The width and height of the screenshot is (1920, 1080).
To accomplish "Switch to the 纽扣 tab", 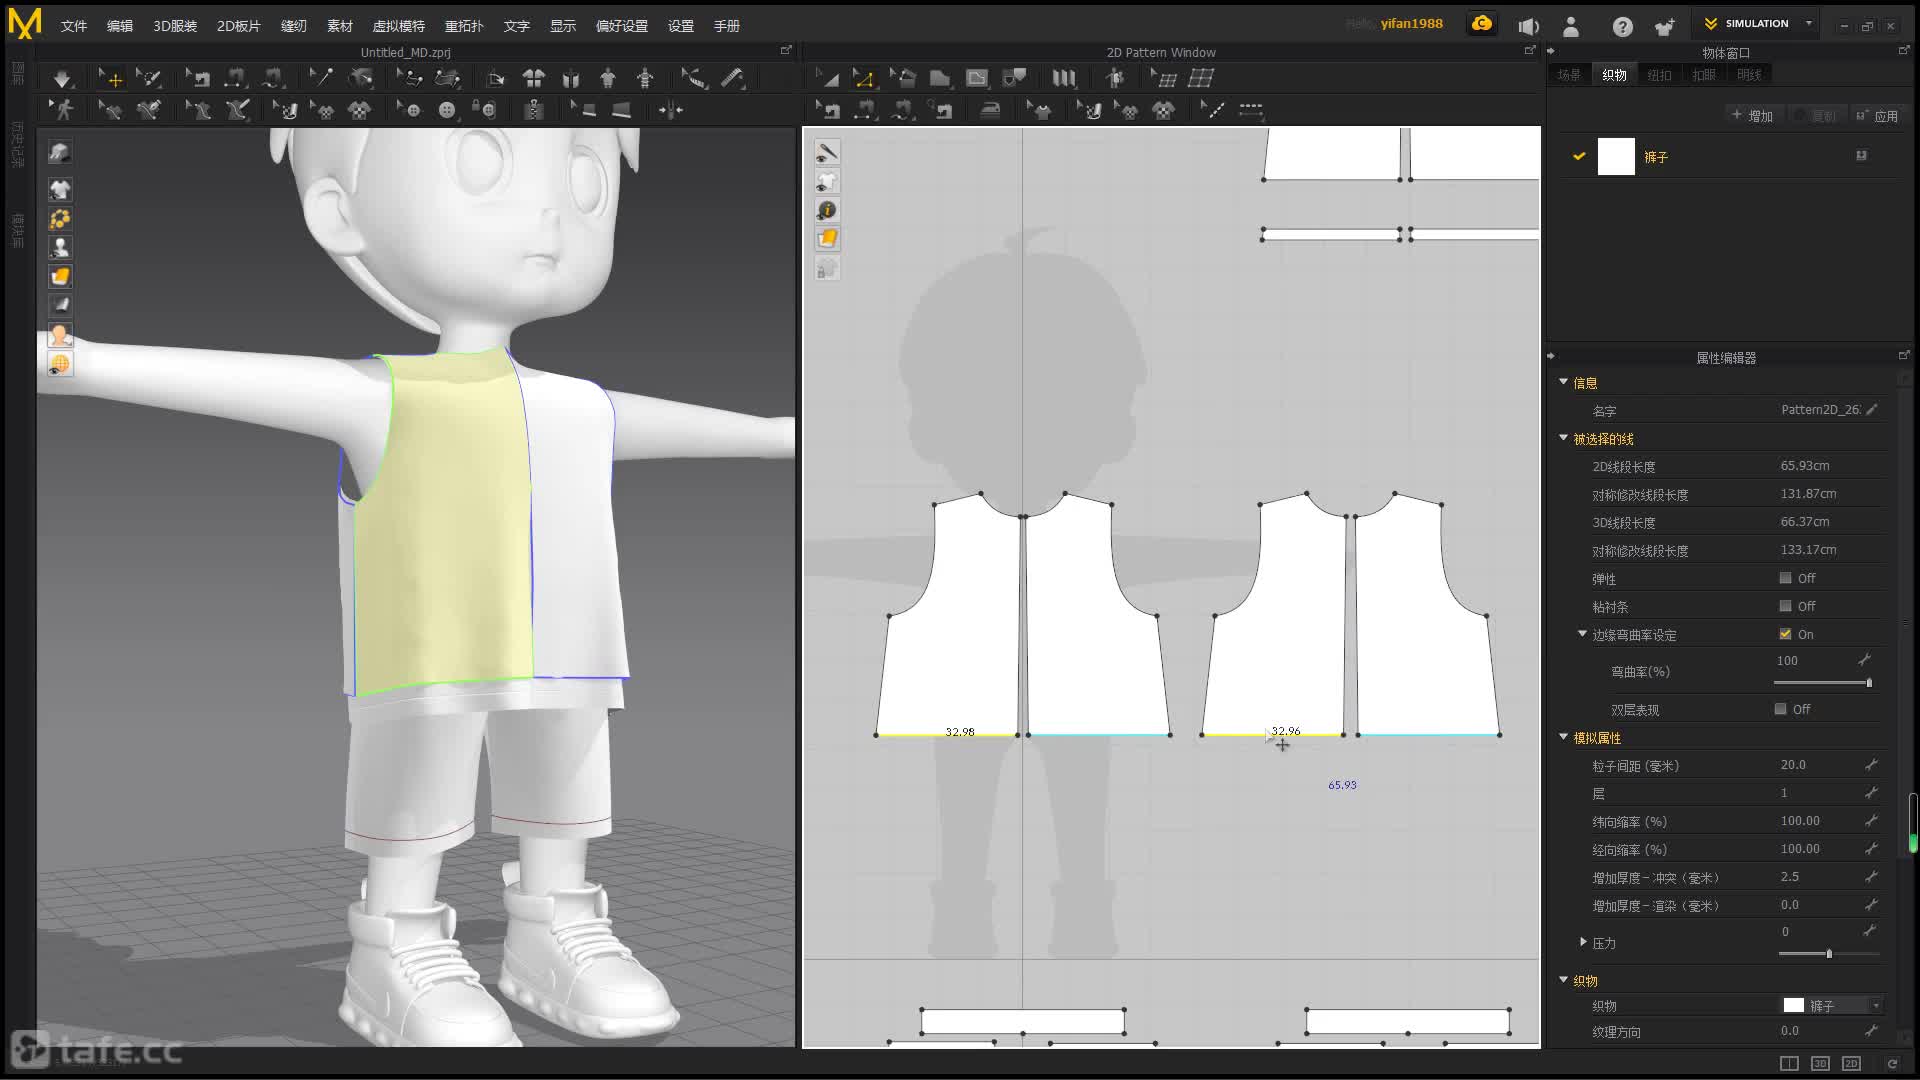I will (1659, 75).
